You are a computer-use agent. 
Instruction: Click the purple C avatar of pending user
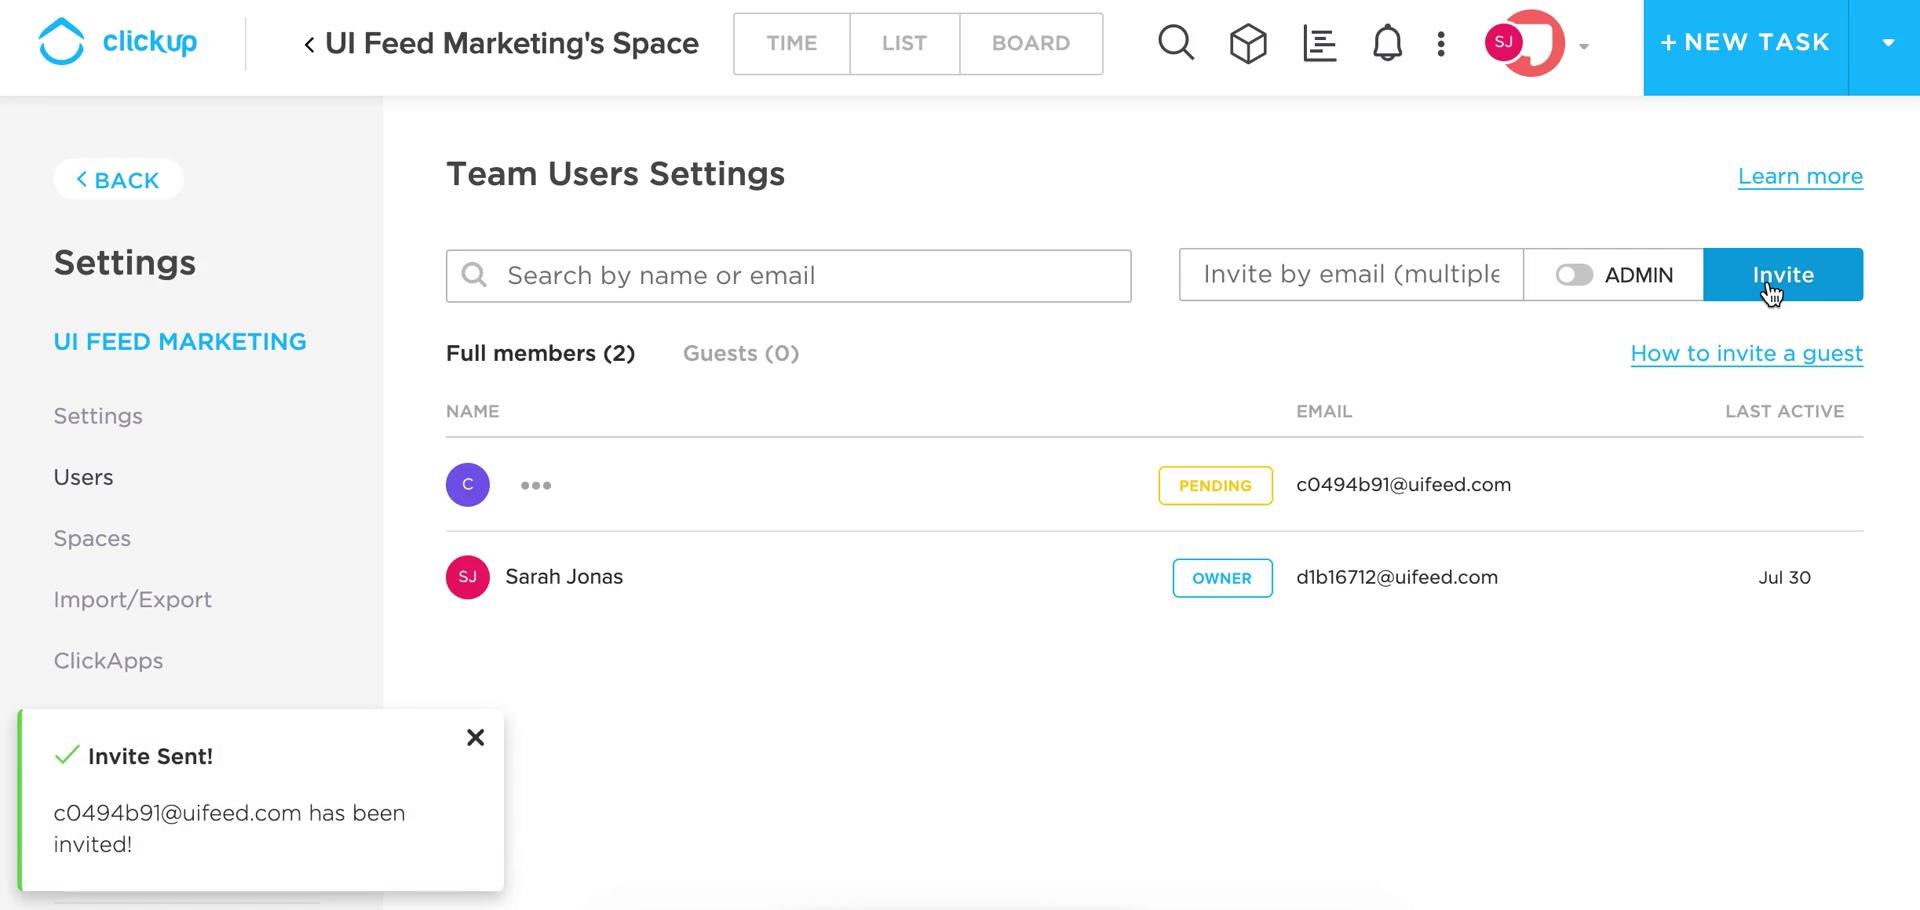click(x=468, y=485)
